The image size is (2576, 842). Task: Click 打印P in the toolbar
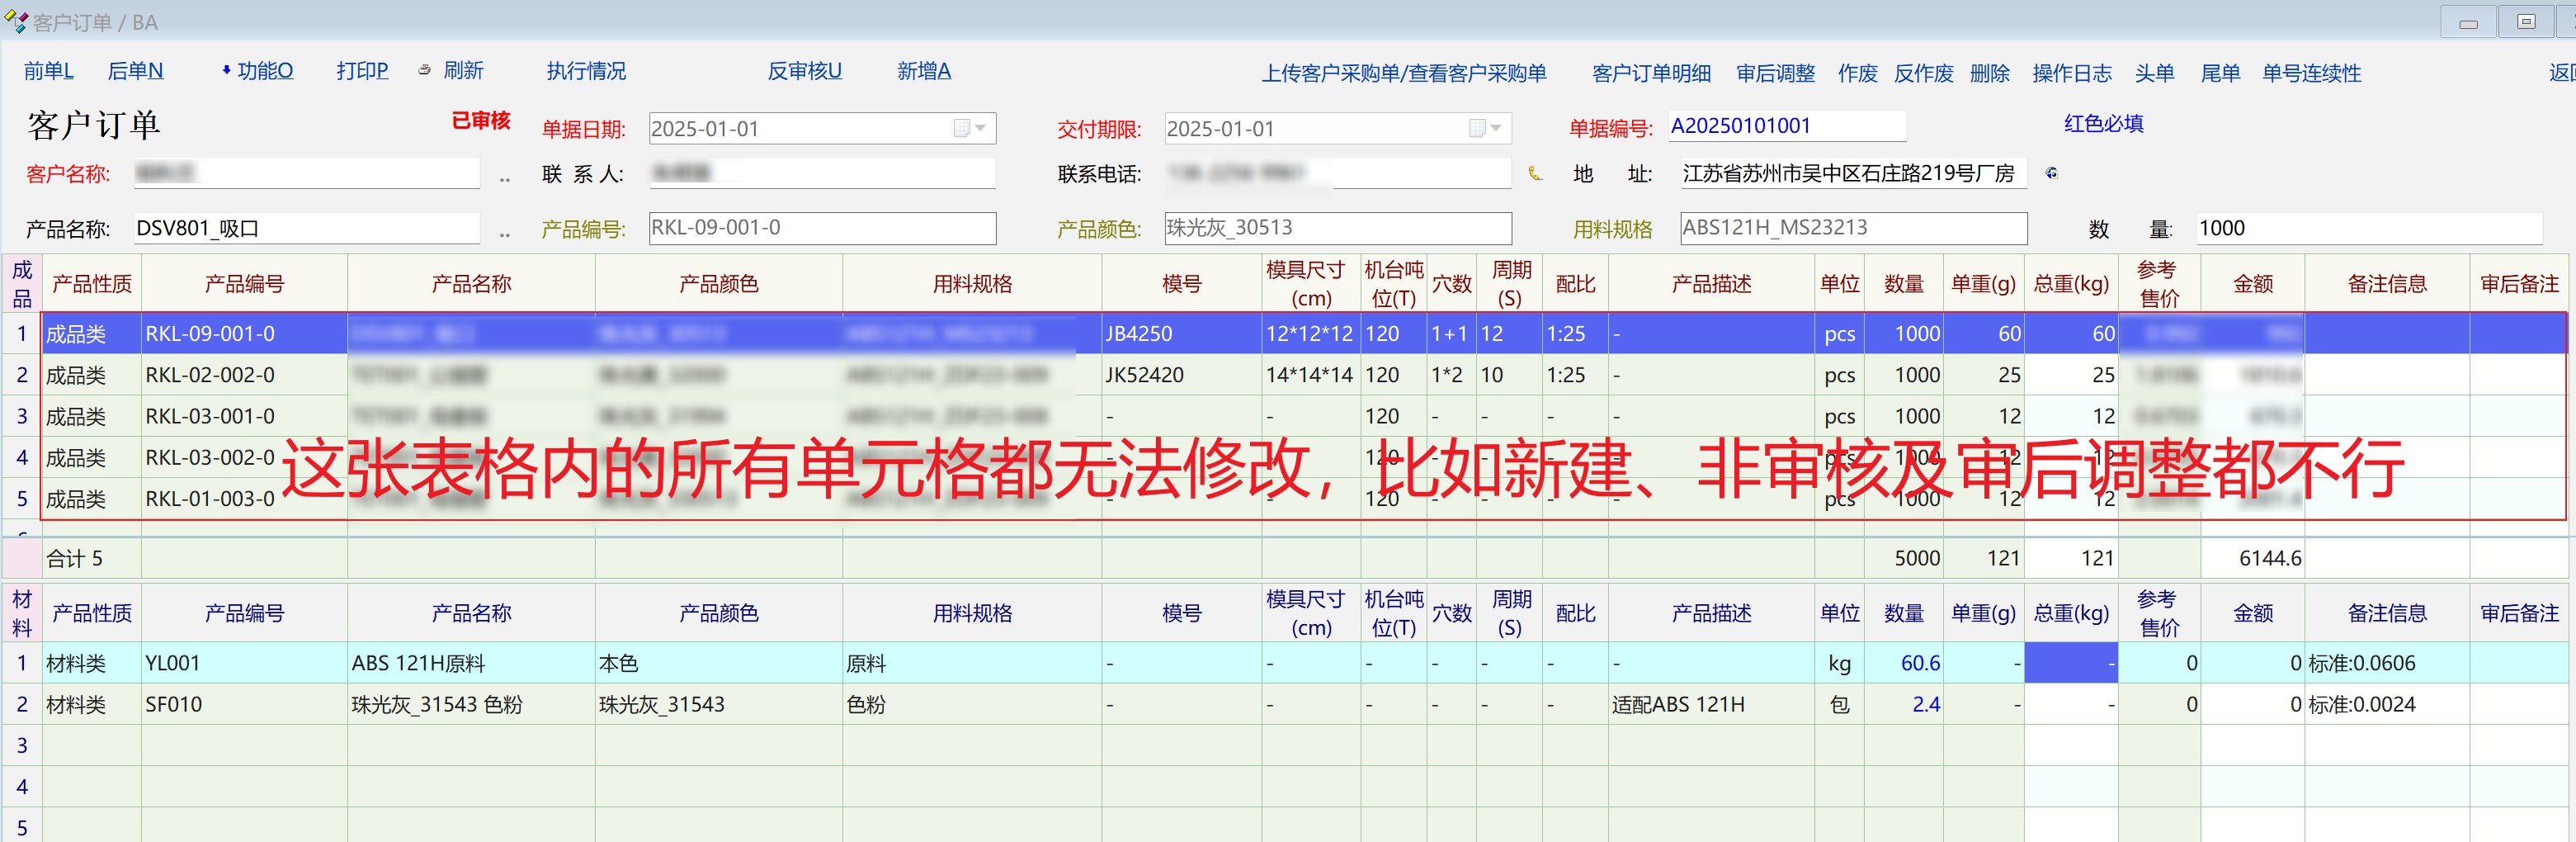[x=362, y=71]
